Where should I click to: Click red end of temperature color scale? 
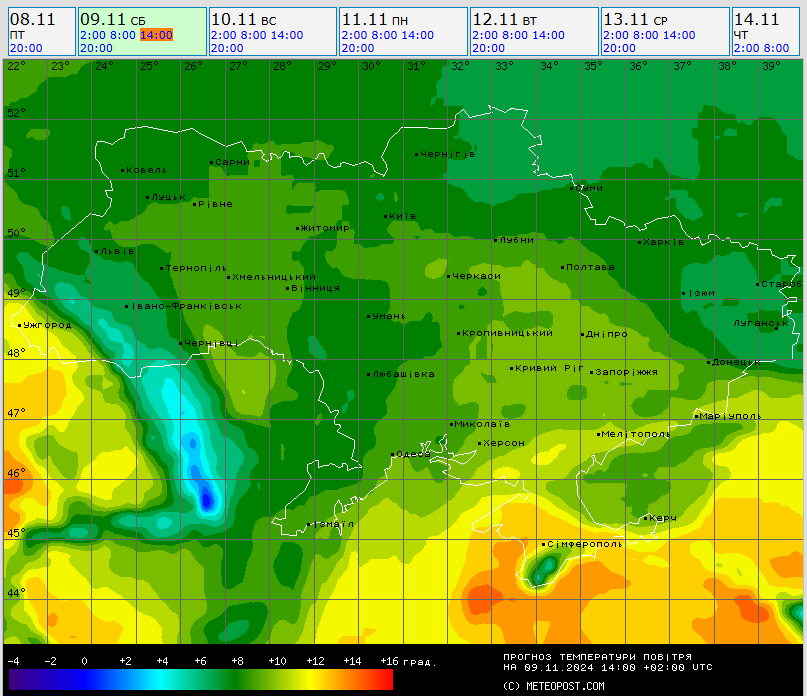coord(386,680)
